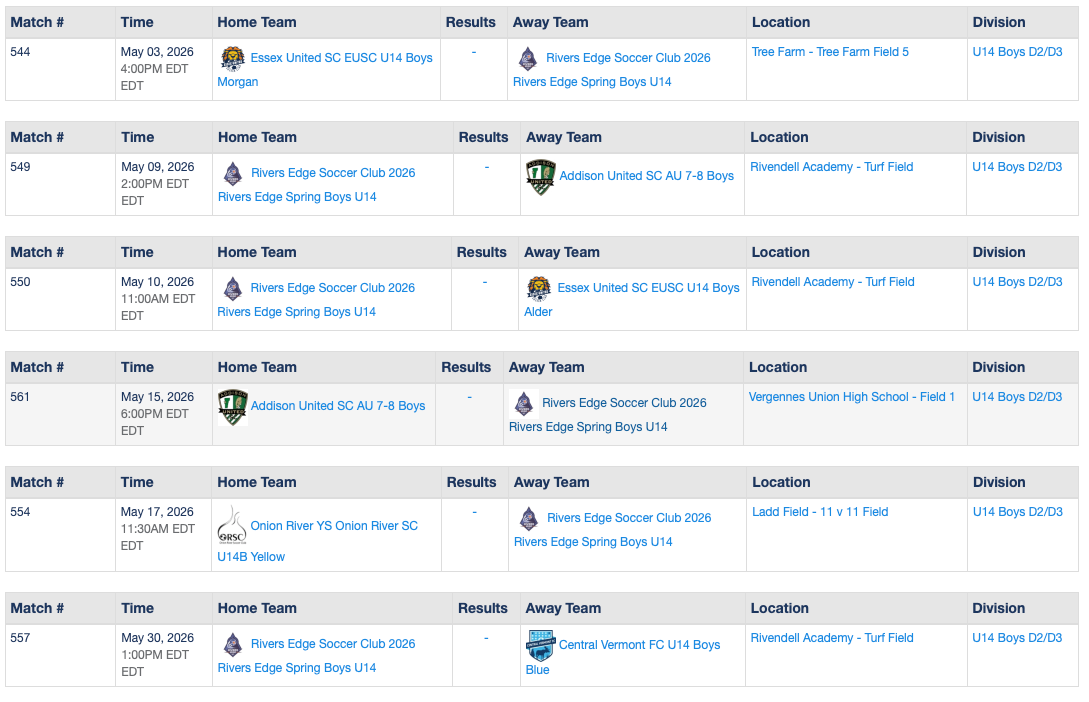This screenshot has width=1089, height=702.
Task: Click Onion River YS Onion River SC team link
Action: click(x=334, y=526)
